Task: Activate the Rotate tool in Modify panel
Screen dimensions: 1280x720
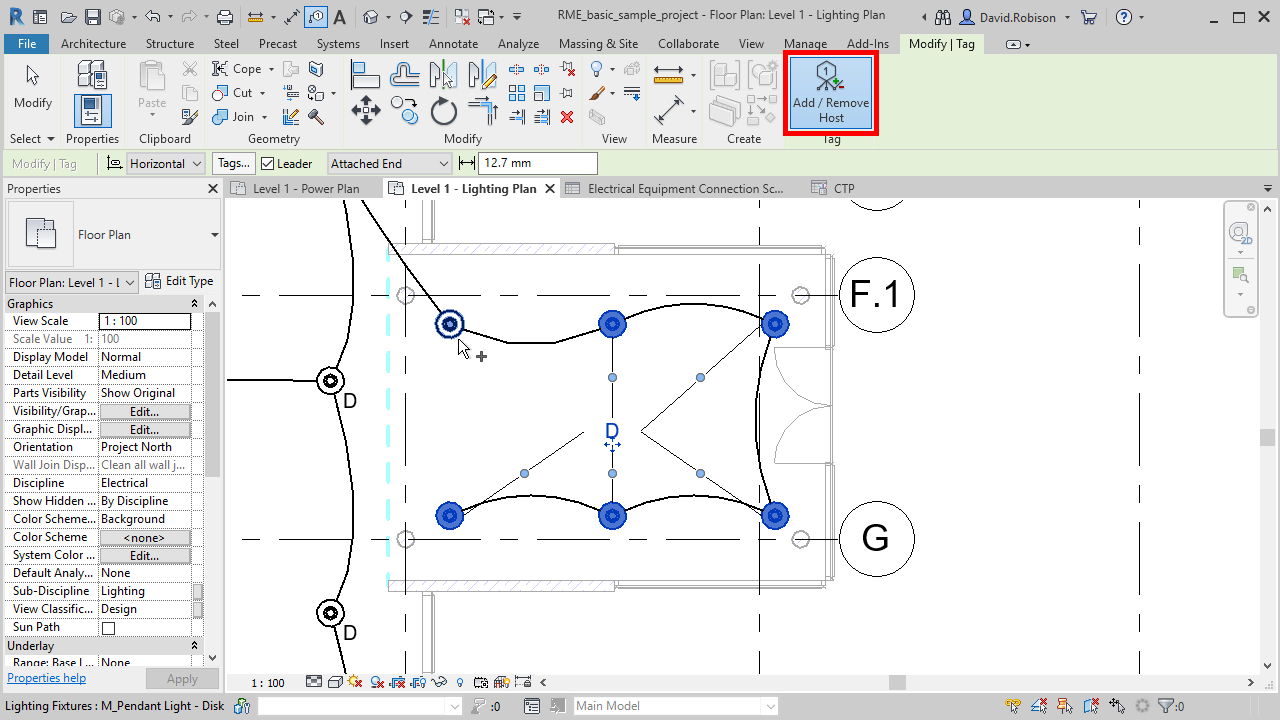Action: tap(443, 112)
